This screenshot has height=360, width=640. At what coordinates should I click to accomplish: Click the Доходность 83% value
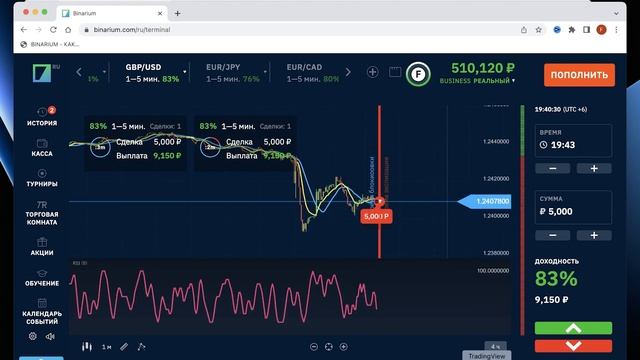(556, 279)
